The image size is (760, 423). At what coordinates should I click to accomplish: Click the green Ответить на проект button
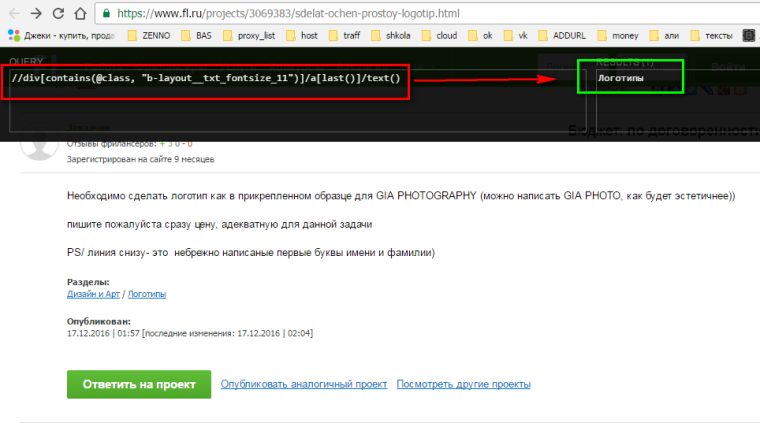point(138,384)
